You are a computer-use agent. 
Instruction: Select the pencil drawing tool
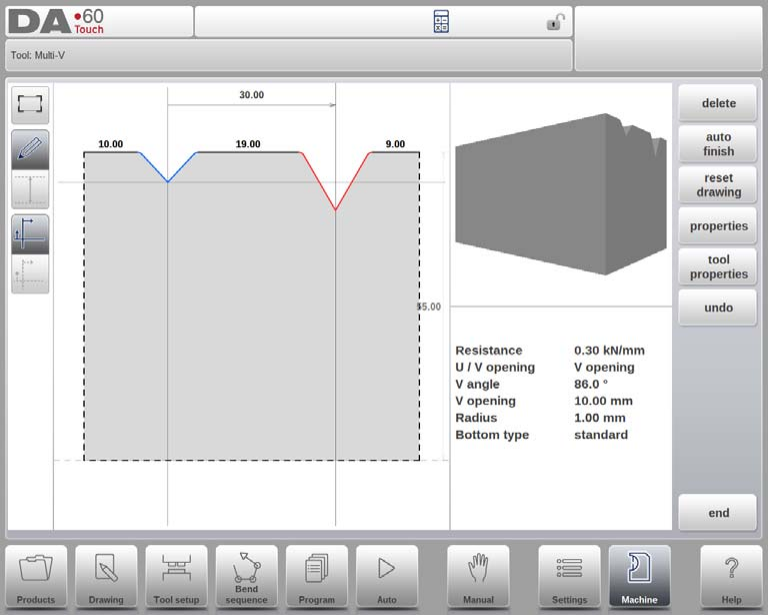pyautogui.click(x=30, y=149)
